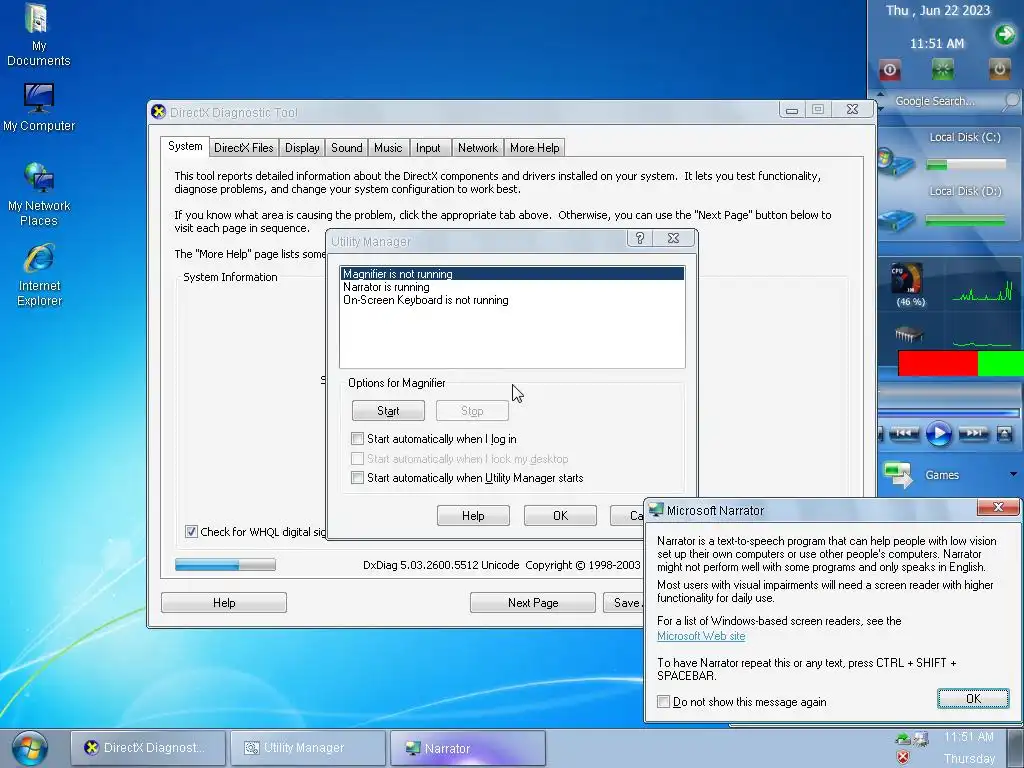Launch Internet Explorer desktop icon
This screenshot has width=1024, height=768.
(39, 274)
